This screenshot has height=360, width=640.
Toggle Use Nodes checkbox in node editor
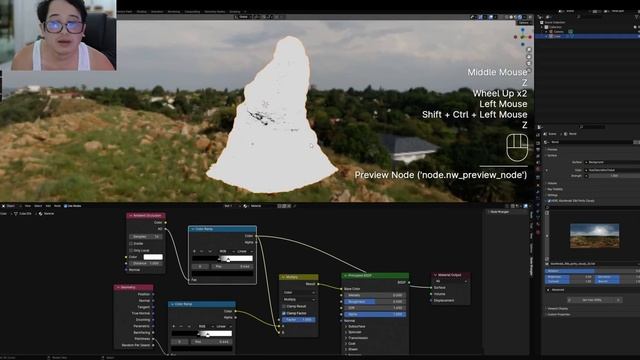coord(65,206)
